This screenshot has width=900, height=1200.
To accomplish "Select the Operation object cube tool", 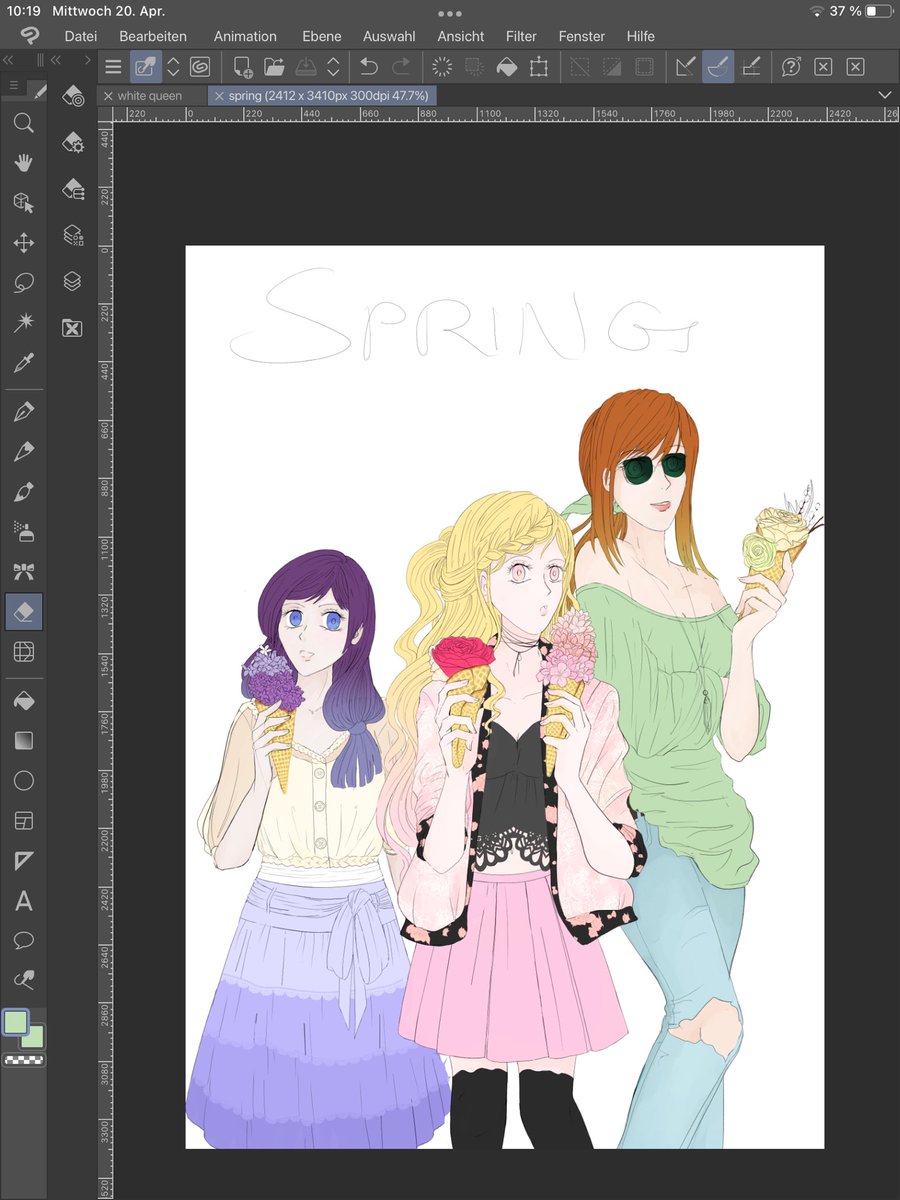I will pyautogui.click(x=24, y=203).
